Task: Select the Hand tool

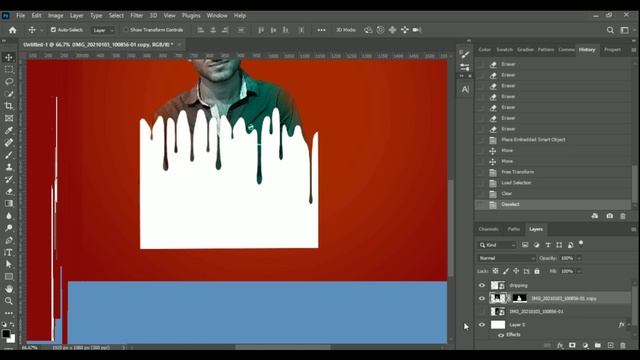Action: coord(9,289)
